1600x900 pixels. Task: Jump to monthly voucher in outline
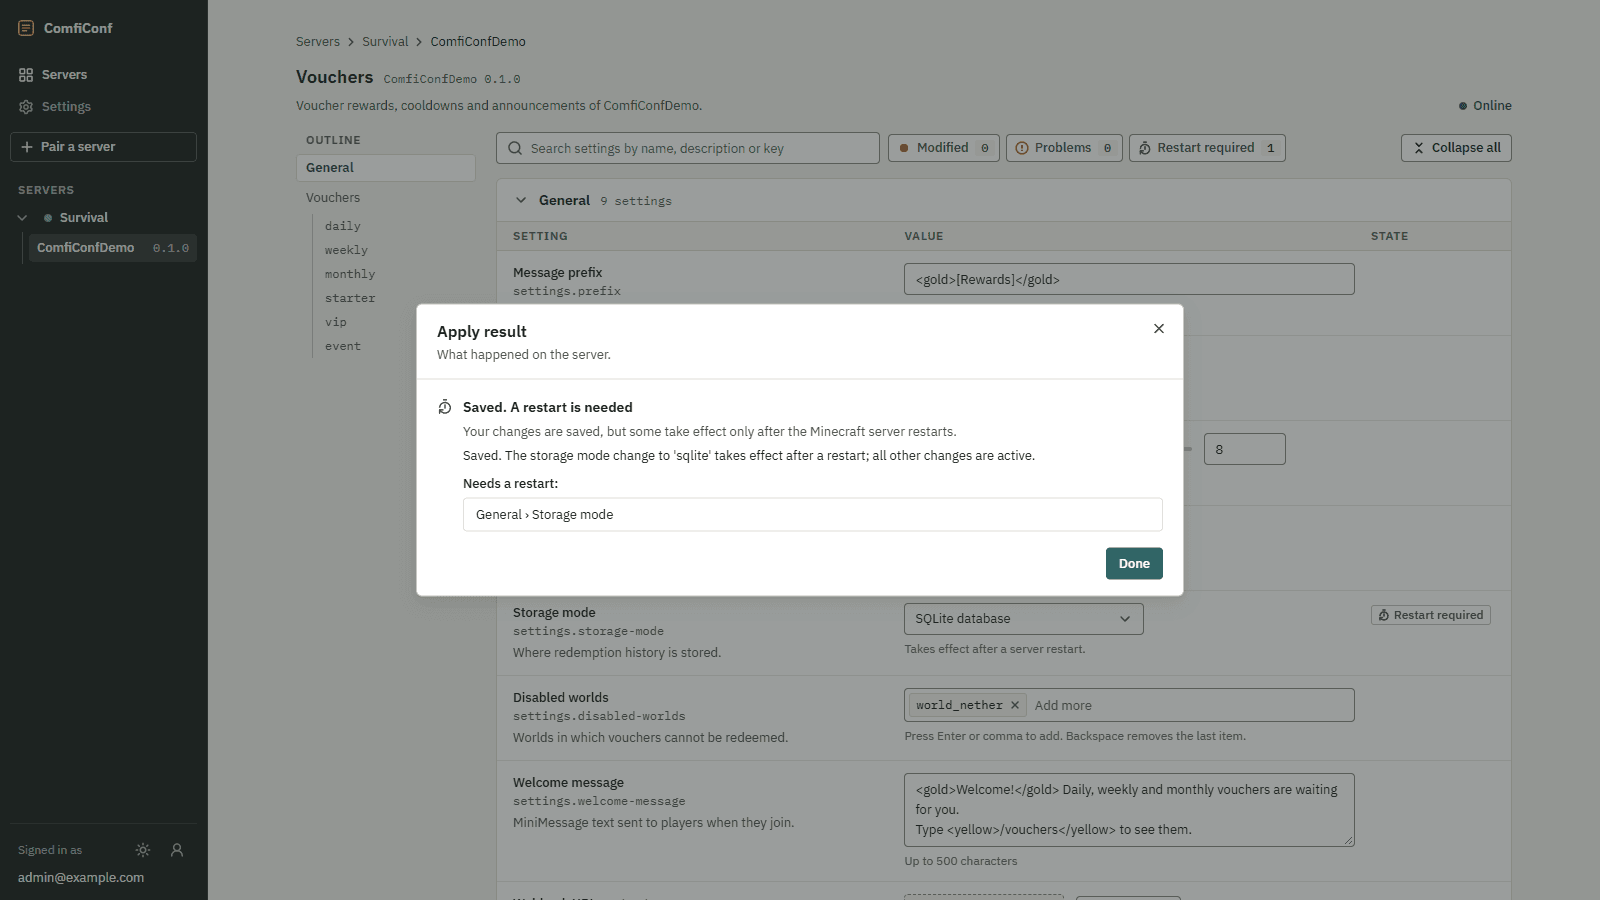click(350, 274)
